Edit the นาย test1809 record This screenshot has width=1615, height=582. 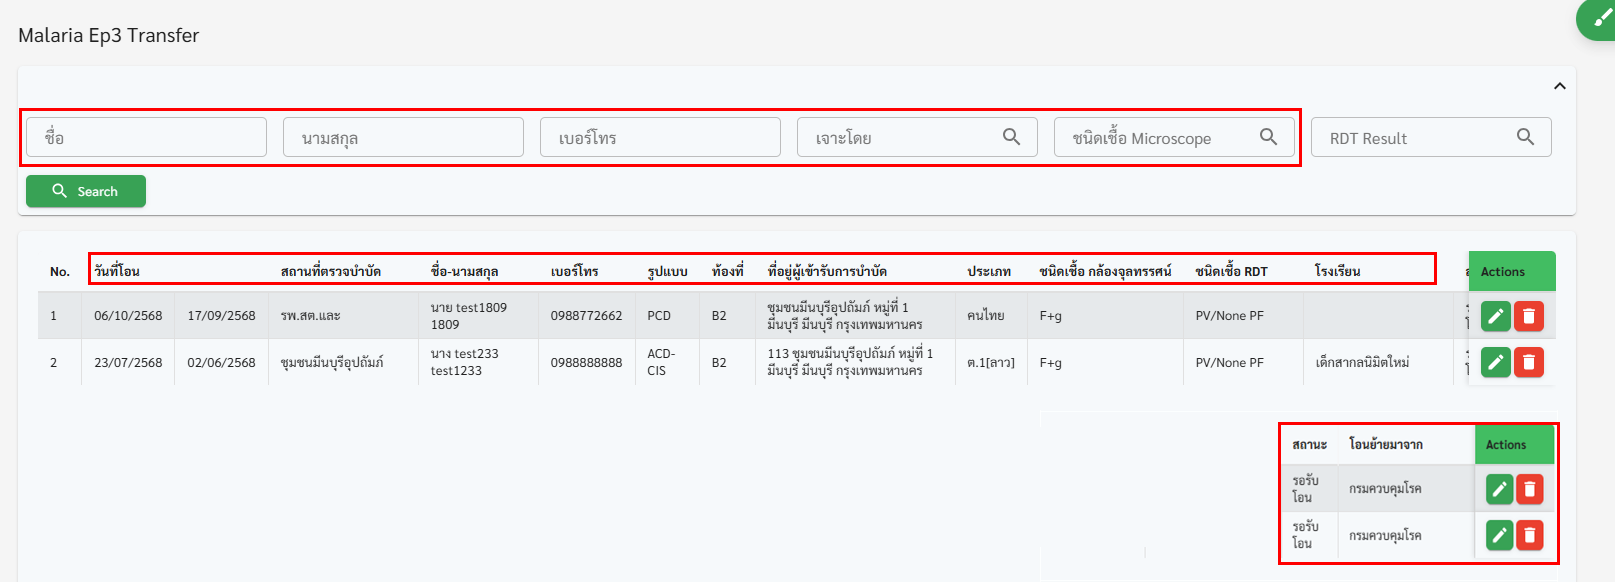point(1495,316)
